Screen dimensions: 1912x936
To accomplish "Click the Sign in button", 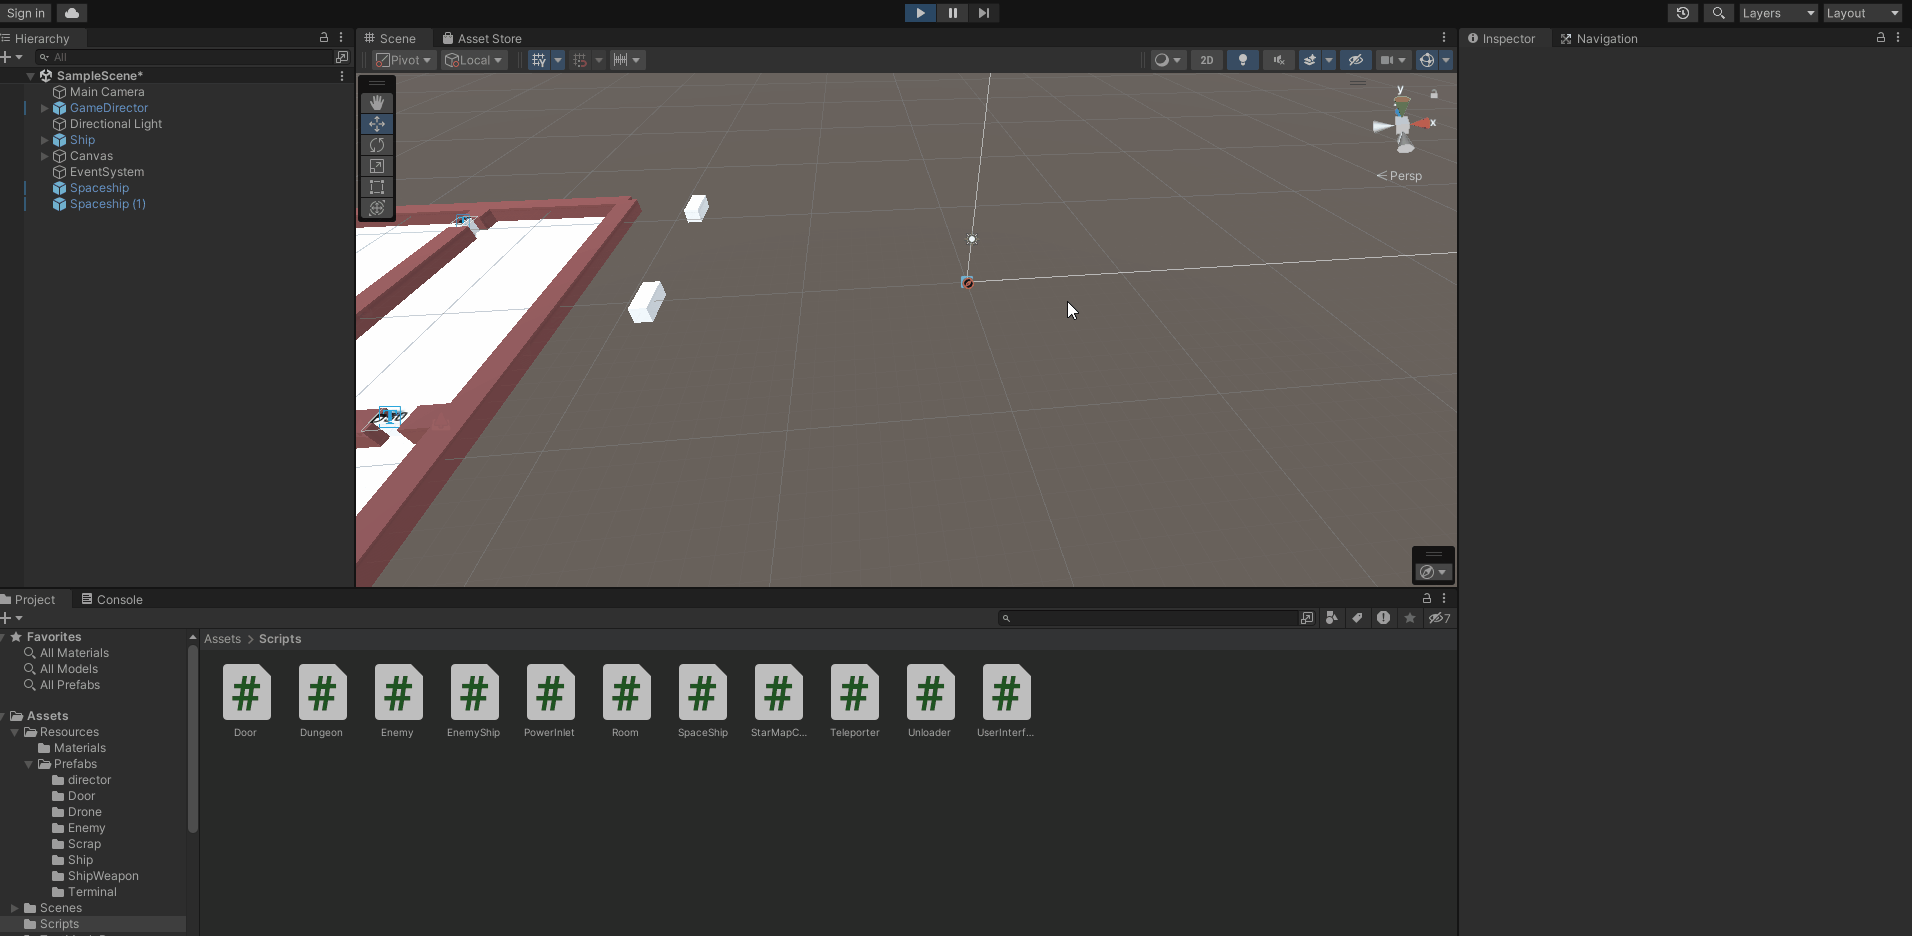I will pyautogui.click(x=23, y=13).
